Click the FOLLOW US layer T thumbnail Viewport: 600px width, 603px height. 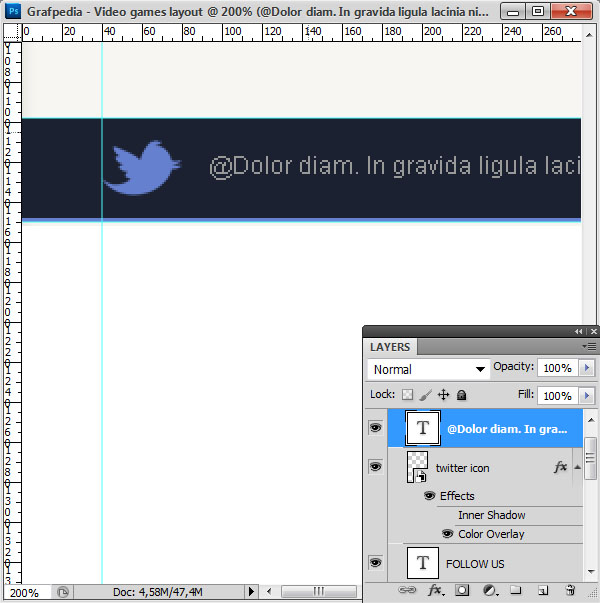(423, 563)
